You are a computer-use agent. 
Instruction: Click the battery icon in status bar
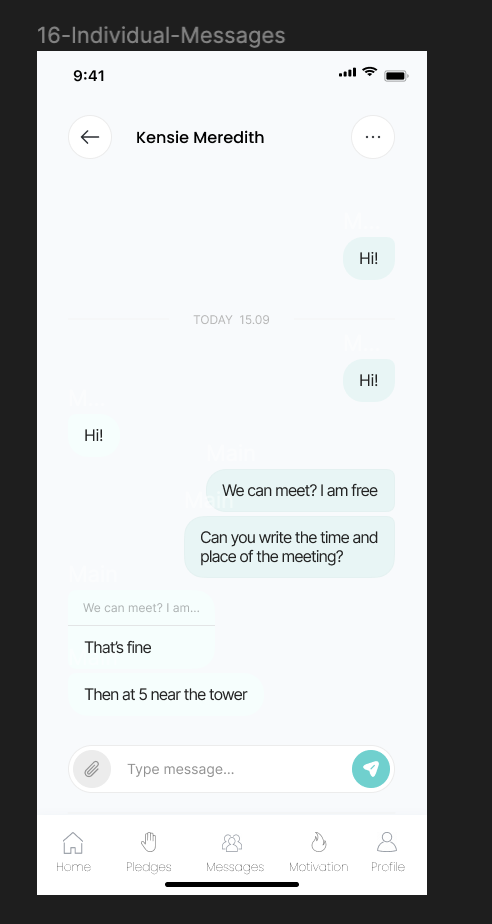[397, 76]
